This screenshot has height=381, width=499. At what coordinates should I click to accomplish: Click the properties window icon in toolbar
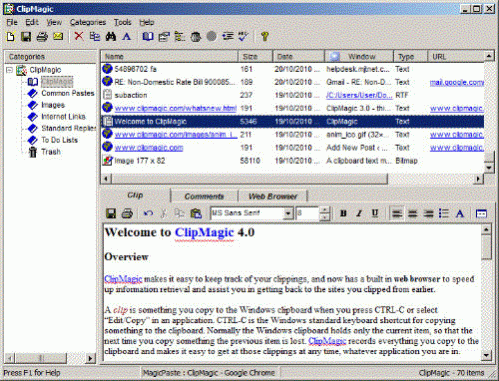[x=164, y=36]
